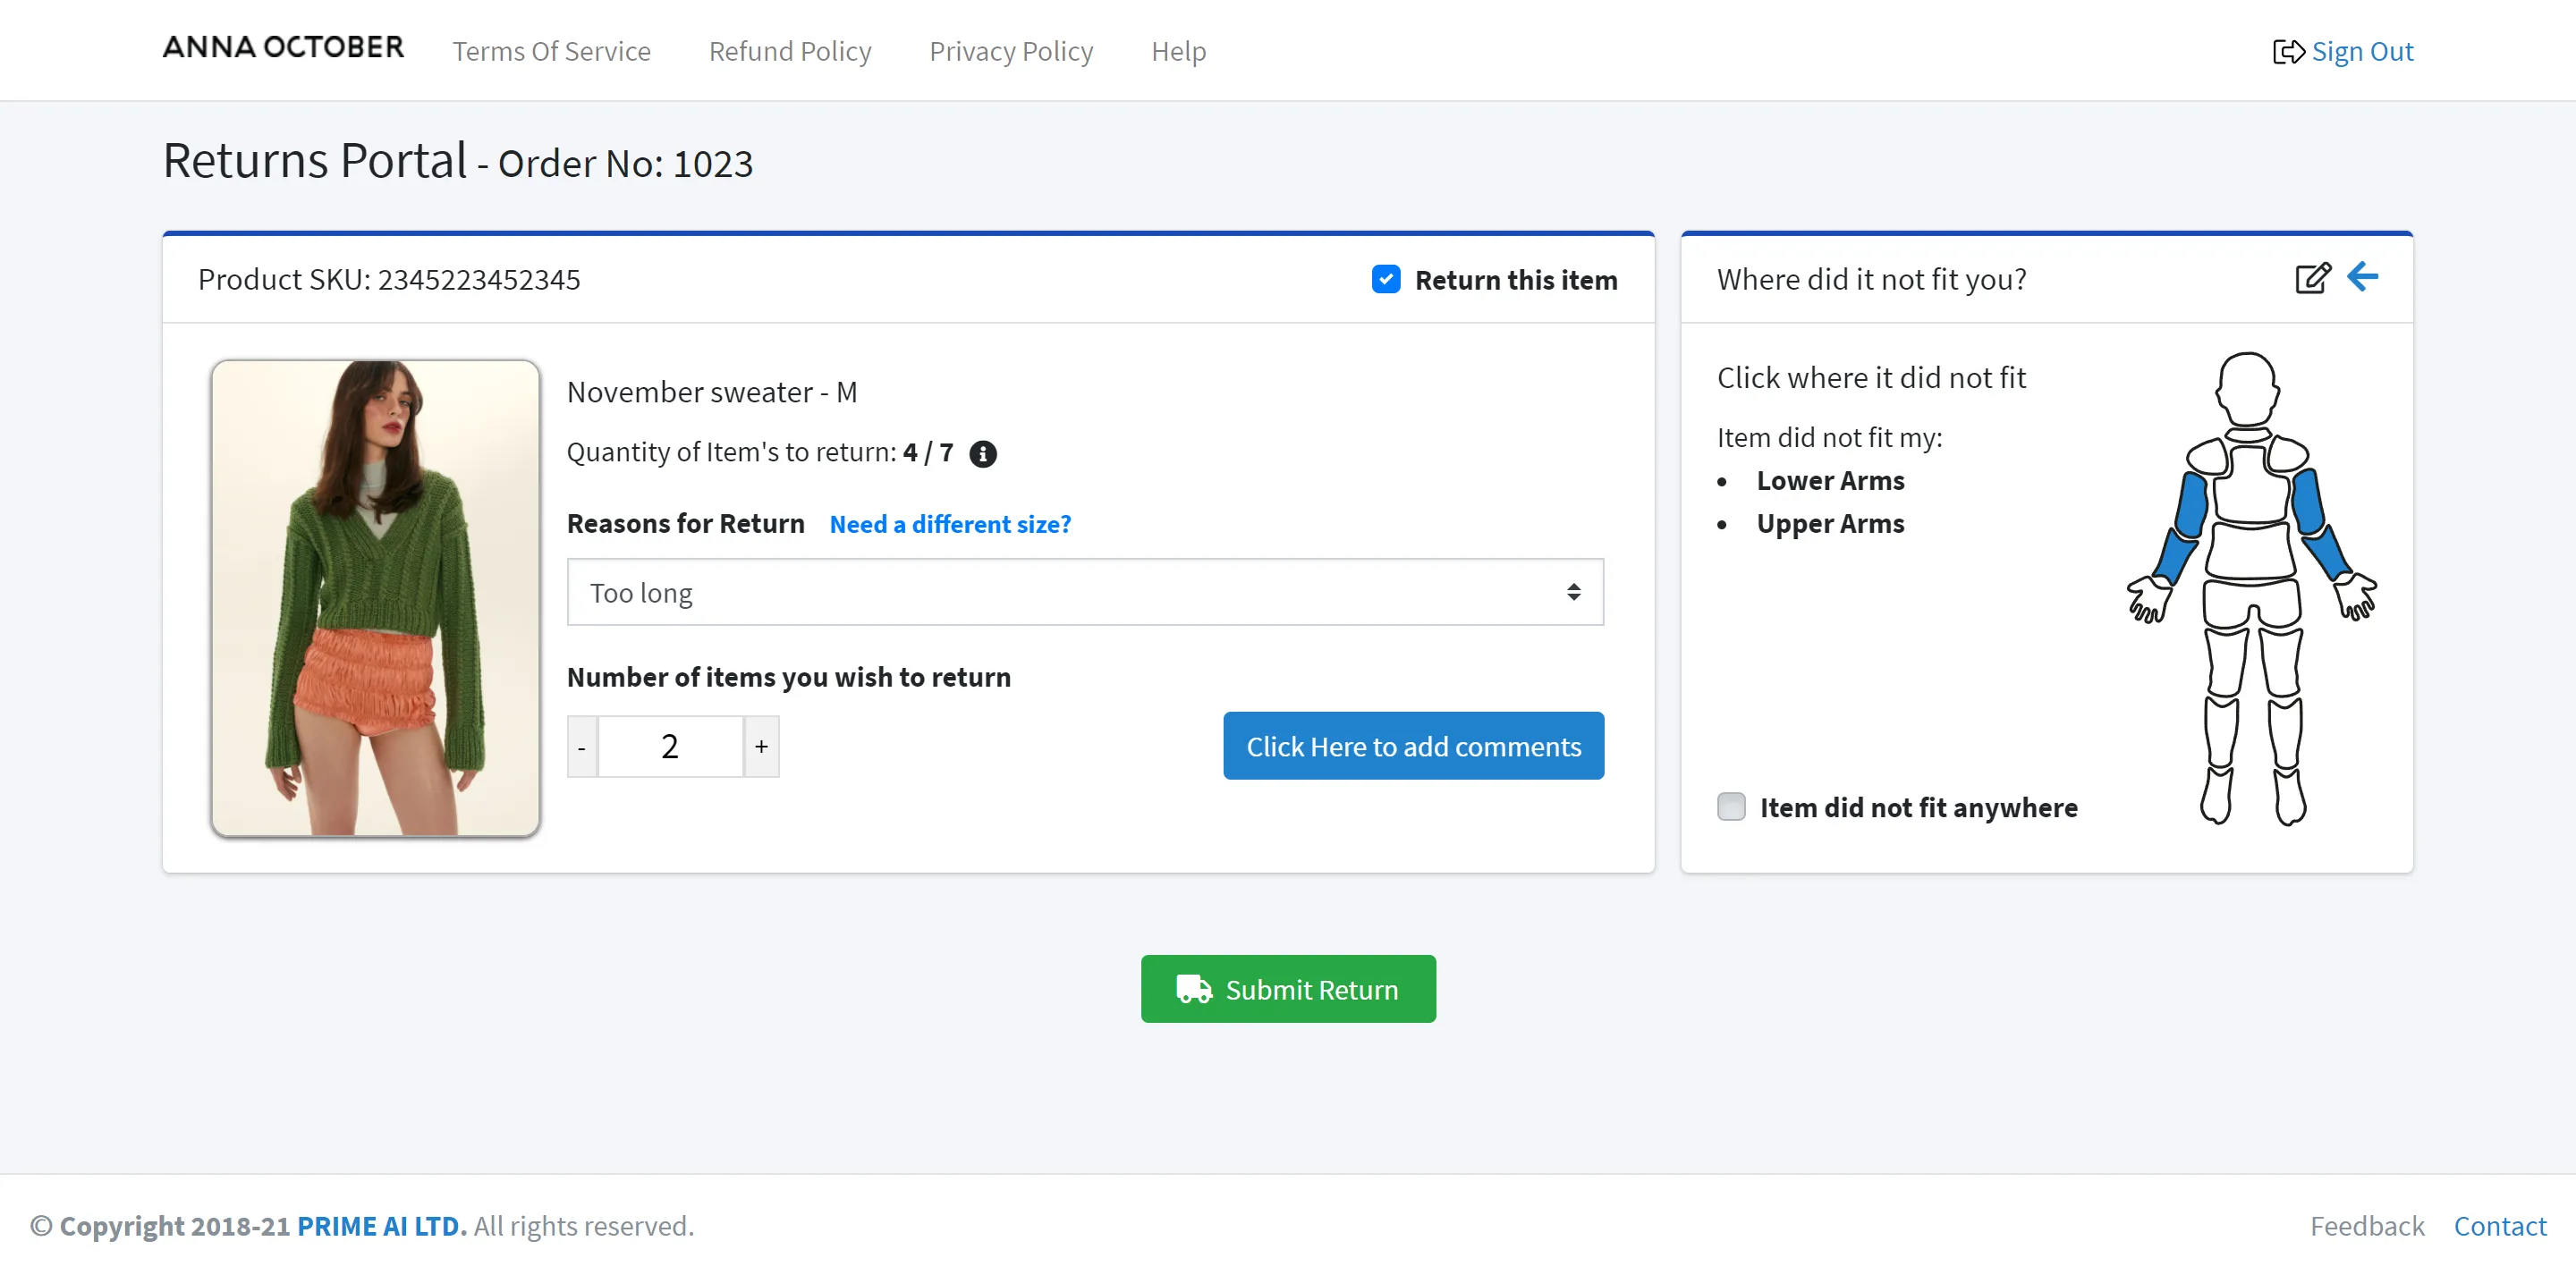Click the Upper Arms list entry
2576x1275 pixels.
point(1830,523)
